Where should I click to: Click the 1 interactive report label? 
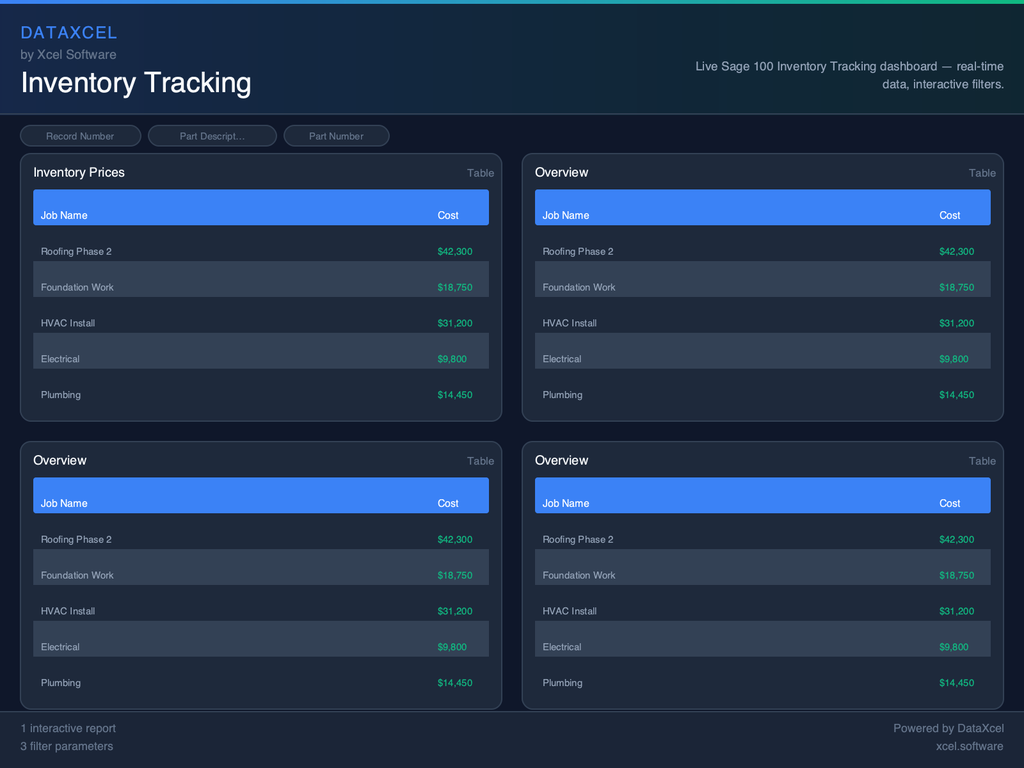click(68, 728)
